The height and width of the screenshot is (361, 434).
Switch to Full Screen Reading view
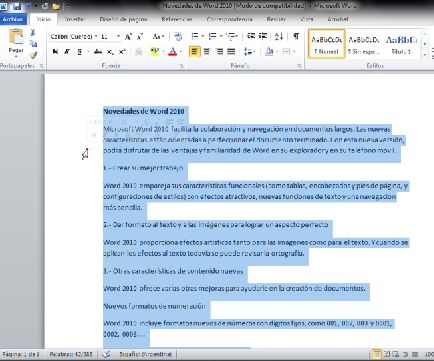tap(387, 354)
